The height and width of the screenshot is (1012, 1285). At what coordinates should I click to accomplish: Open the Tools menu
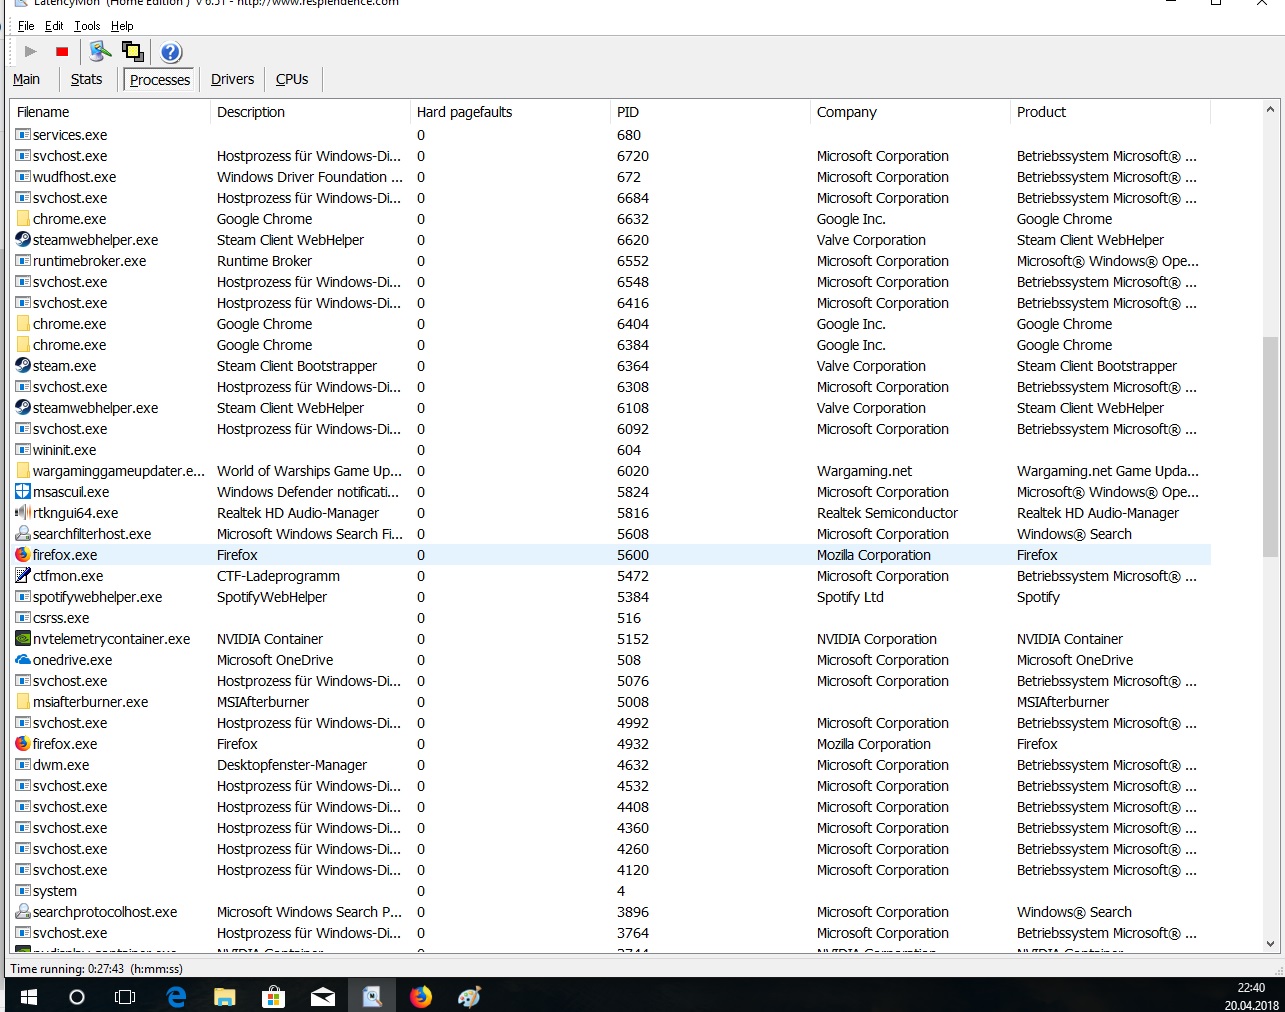pyautogui.click(x=87, y=26)
